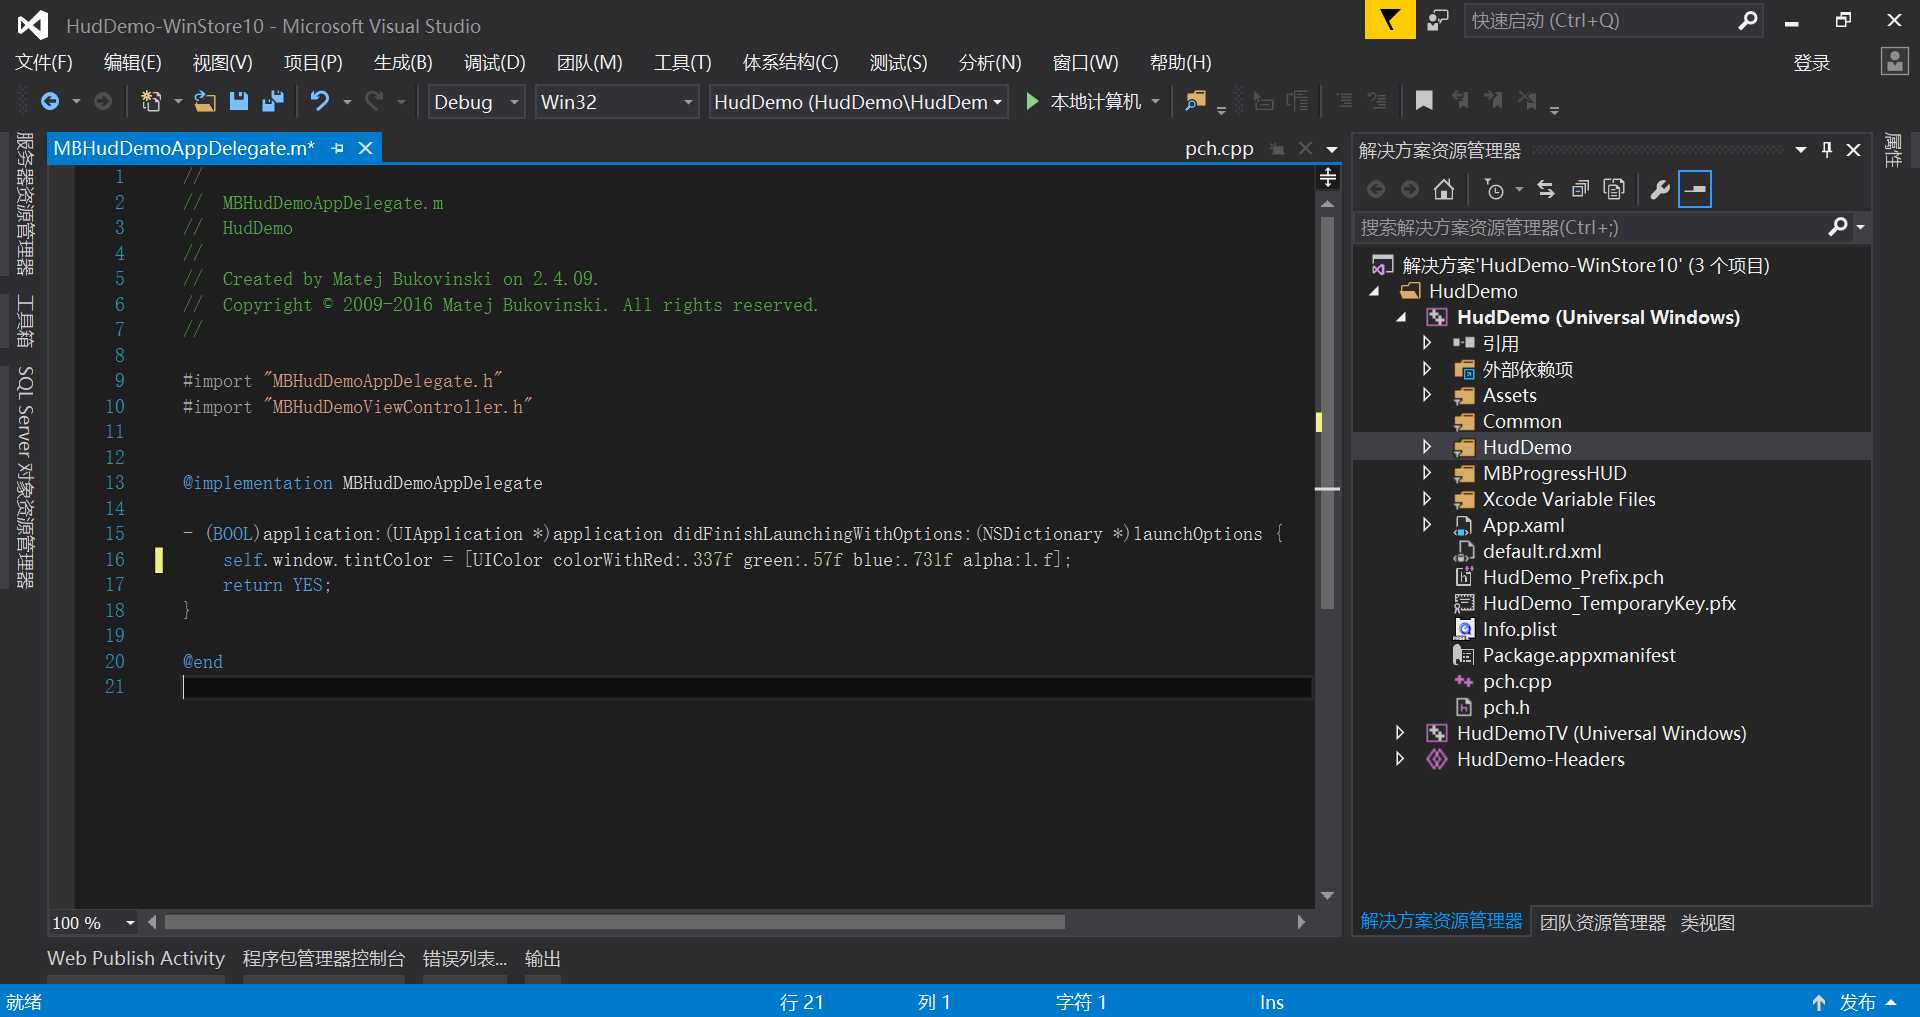Open the 编辑(E) menu
Viewport: 1920px width, 1017px height.
click(x=132, y=63)
